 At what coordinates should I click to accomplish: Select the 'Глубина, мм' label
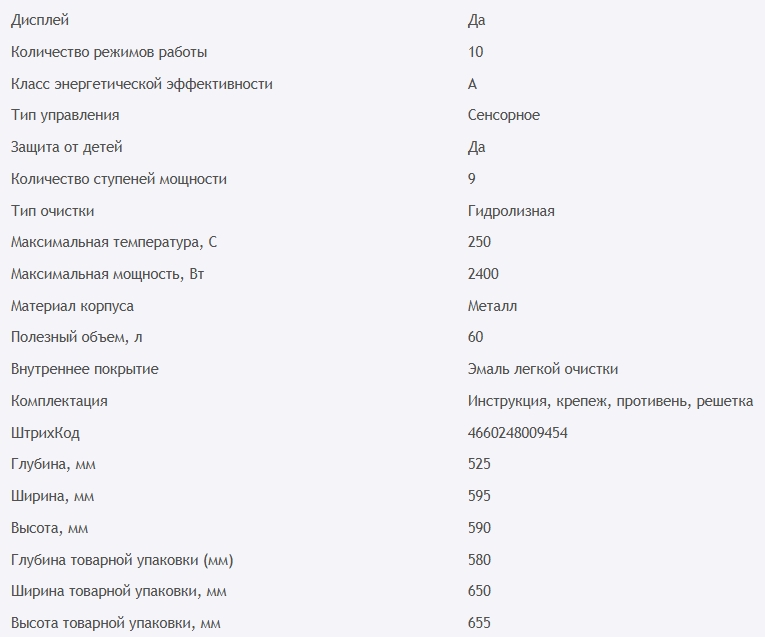pyautogui.click(x=52, y=464)
